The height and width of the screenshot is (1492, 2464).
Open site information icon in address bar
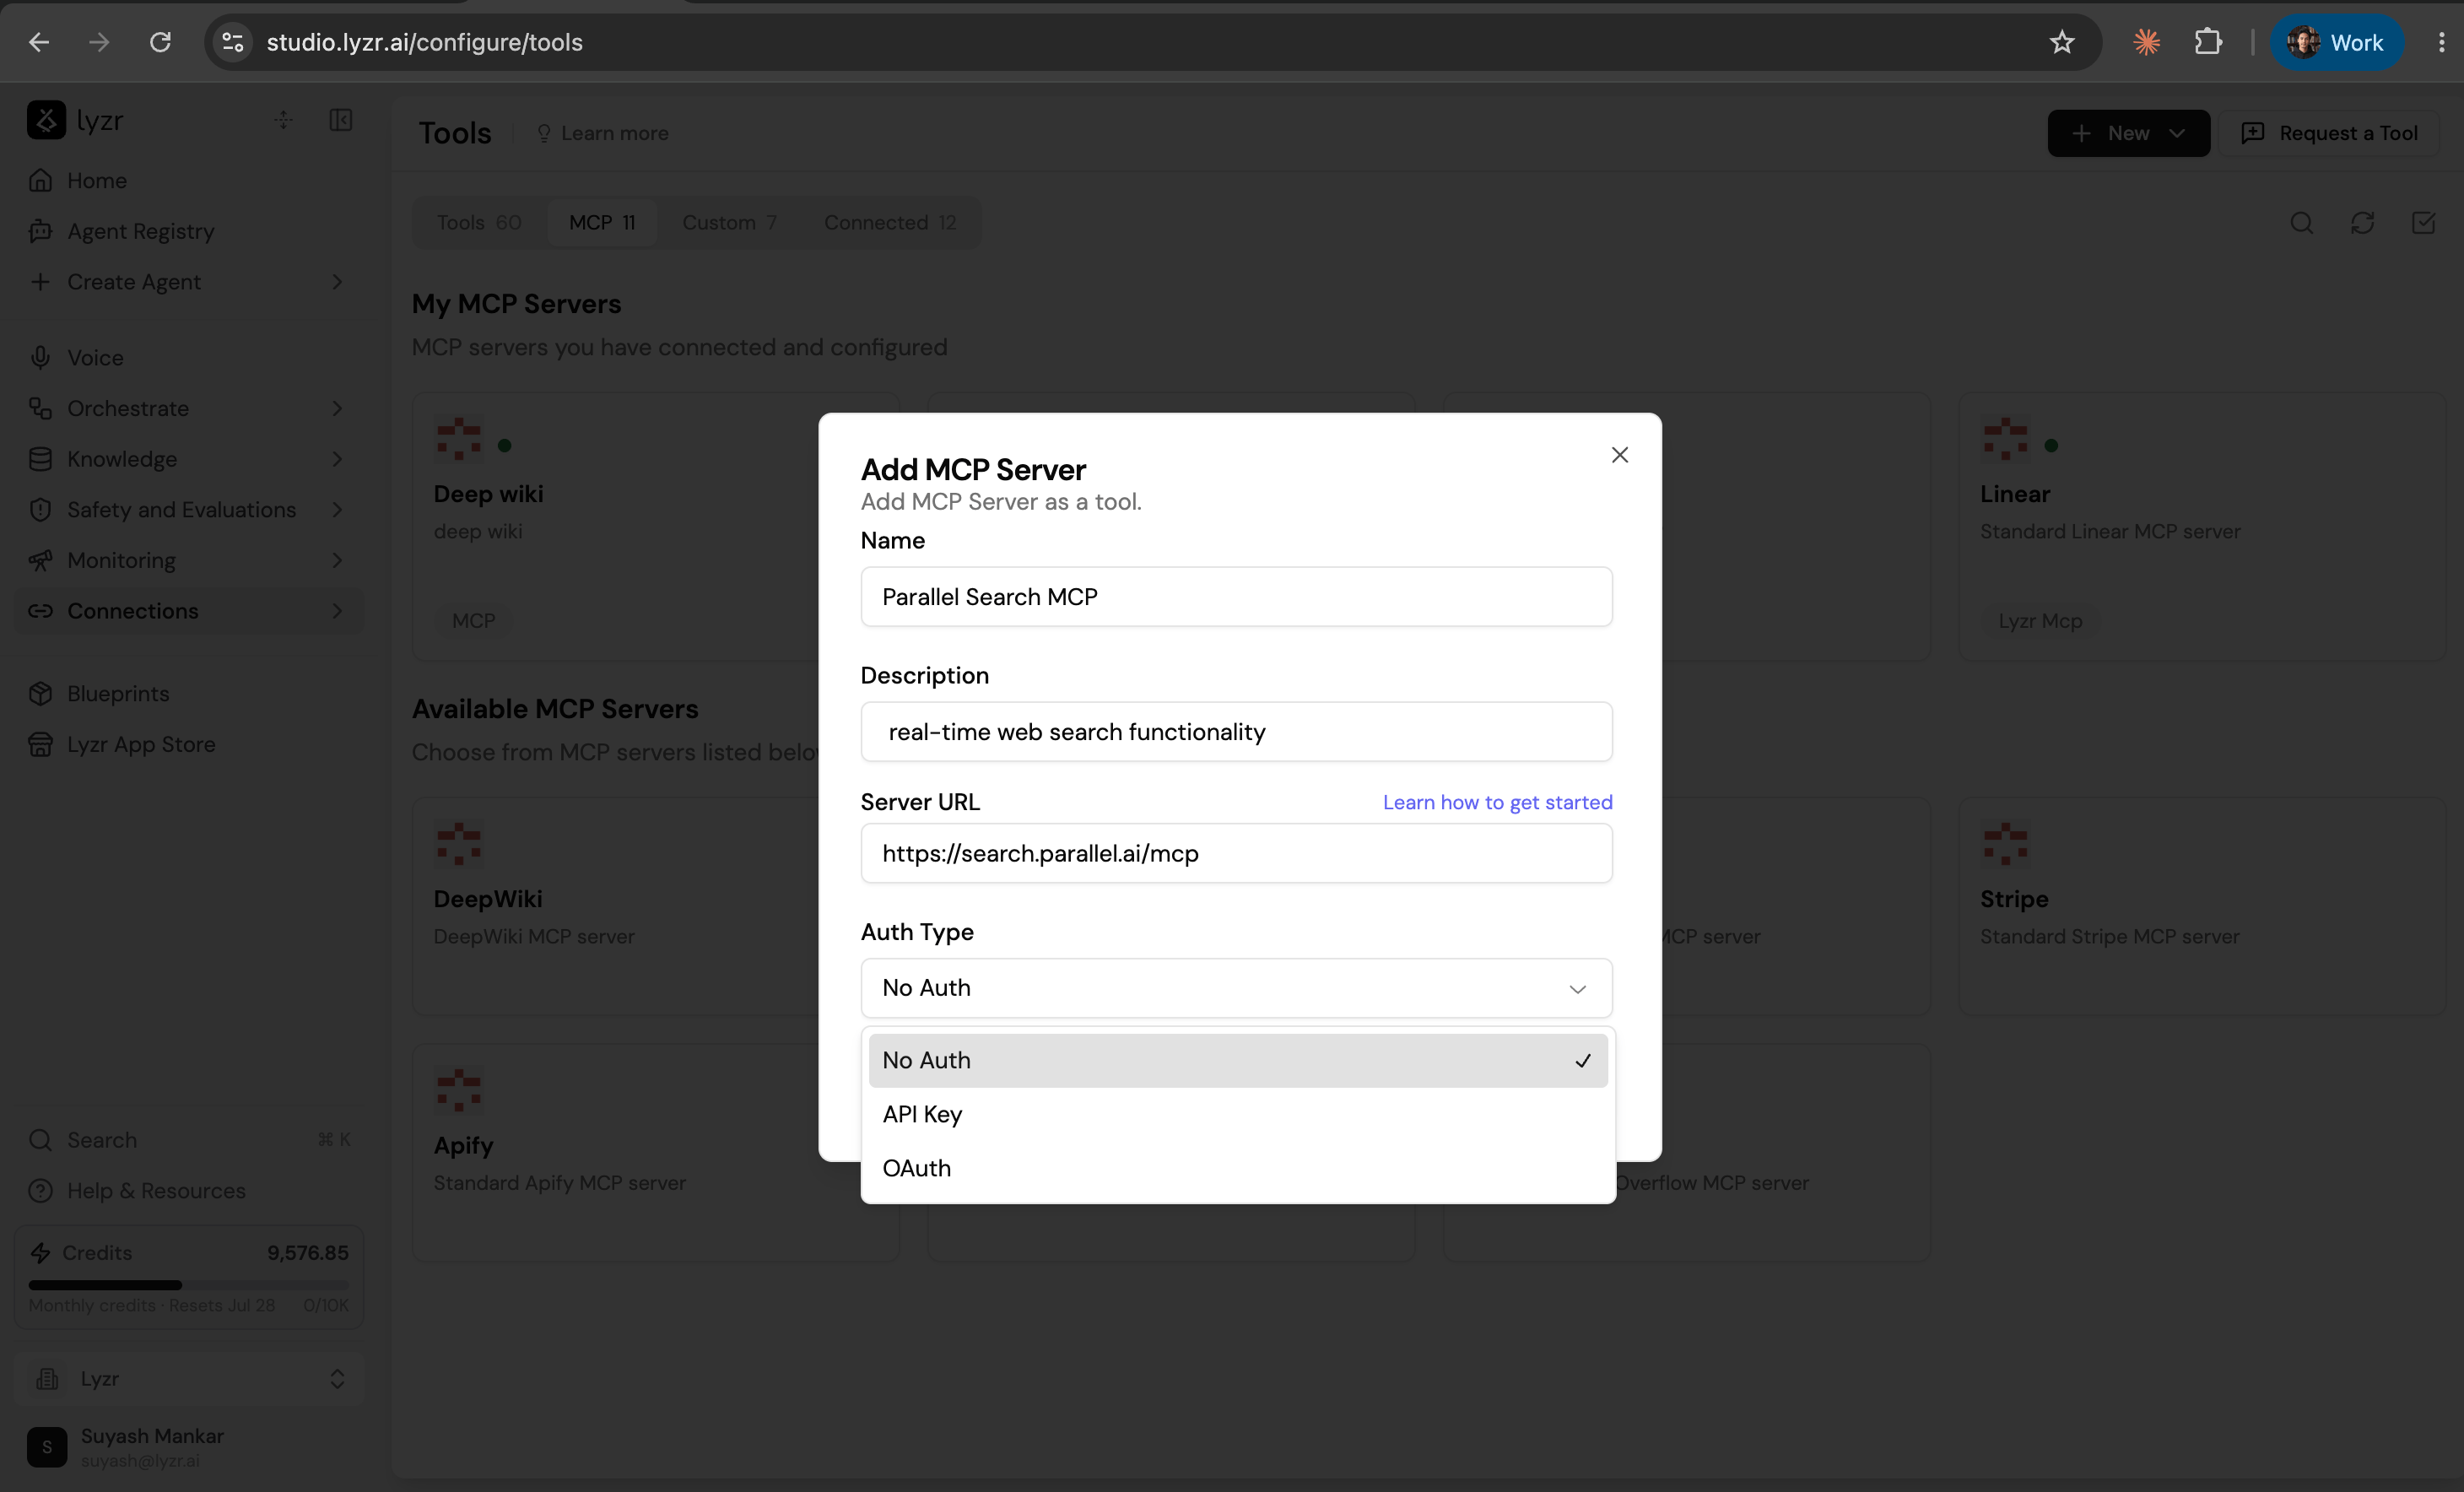click(x=232, y=42)
